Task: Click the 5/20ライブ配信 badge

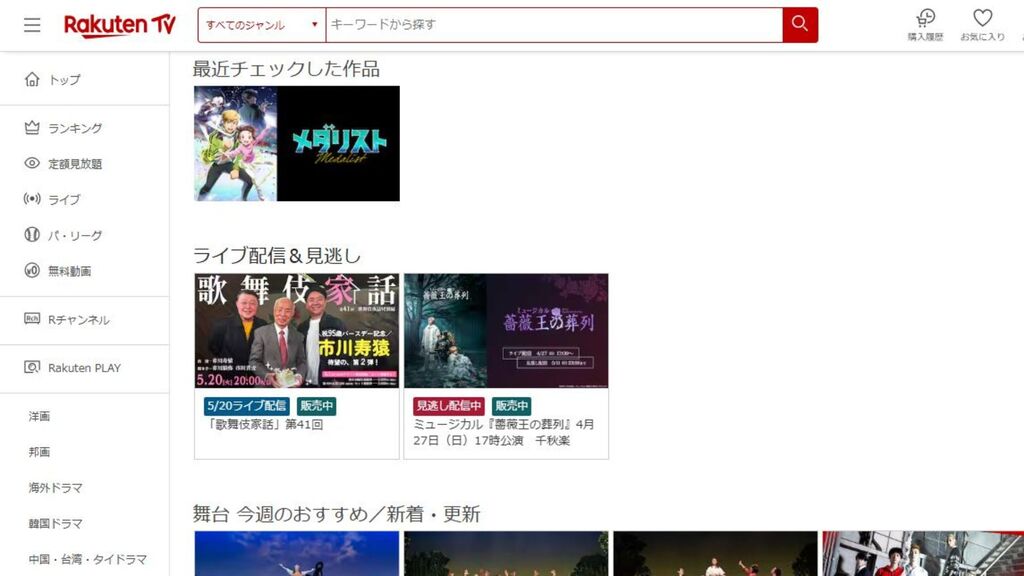Action: click(247, 406)
